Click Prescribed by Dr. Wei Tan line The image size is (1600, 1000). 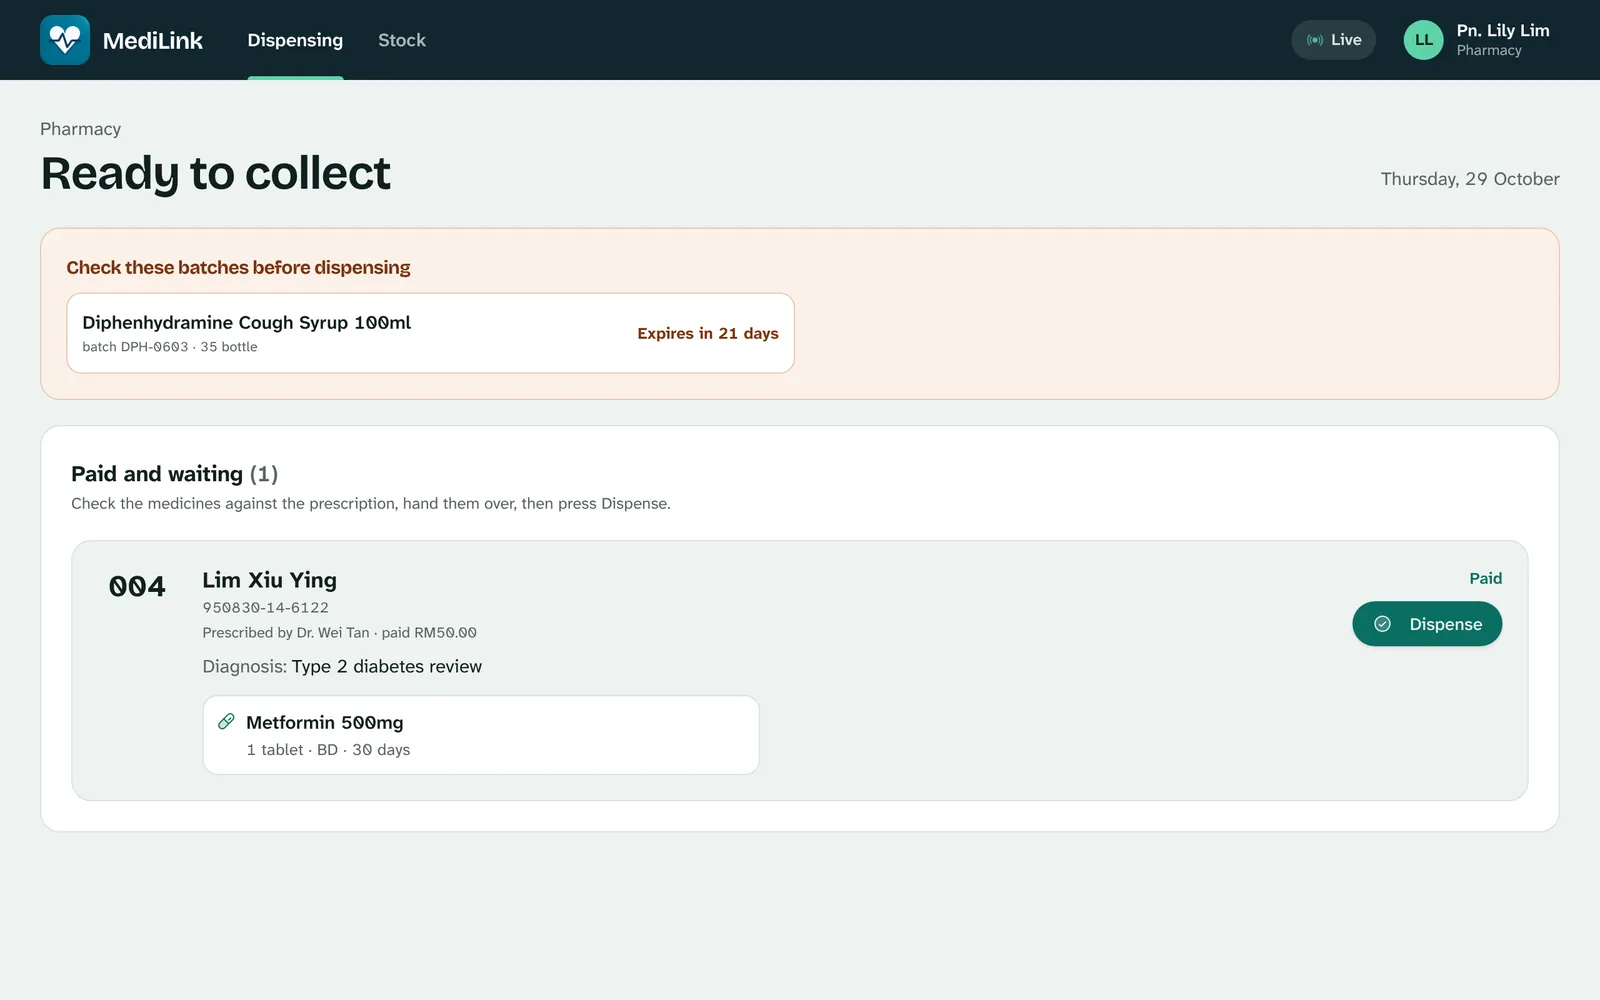[x=339, y=633]
